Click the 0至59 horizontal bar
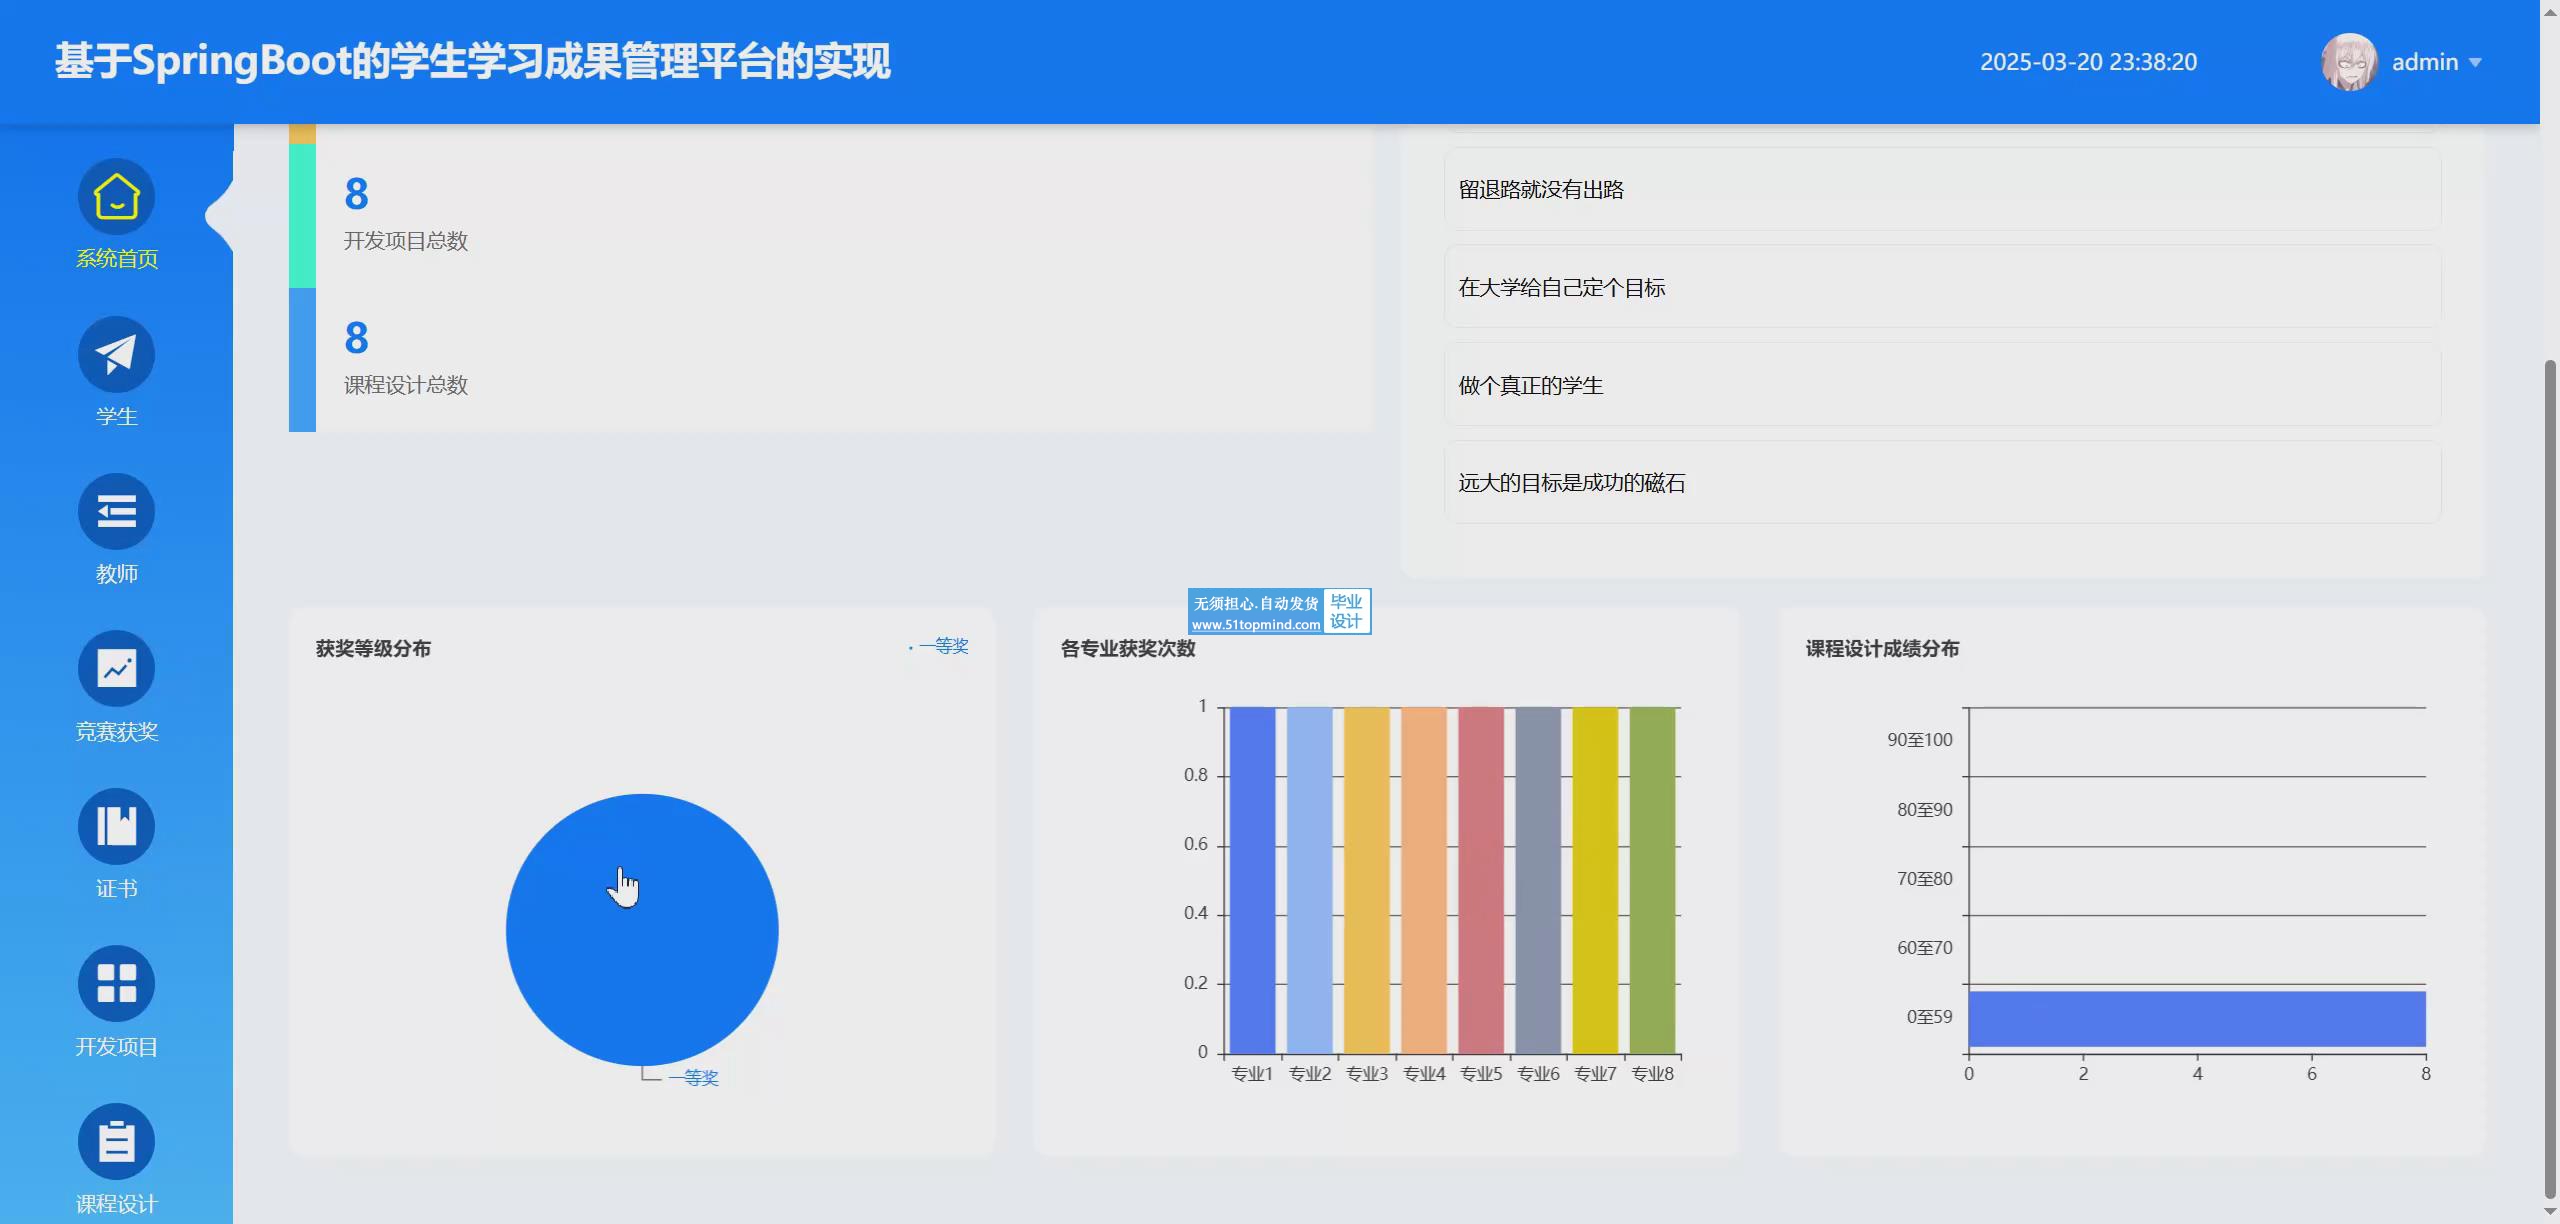Image resolution: width=2560 pixels, height=1224 pixels. pyautogui.click(x=2196, y=1019)
